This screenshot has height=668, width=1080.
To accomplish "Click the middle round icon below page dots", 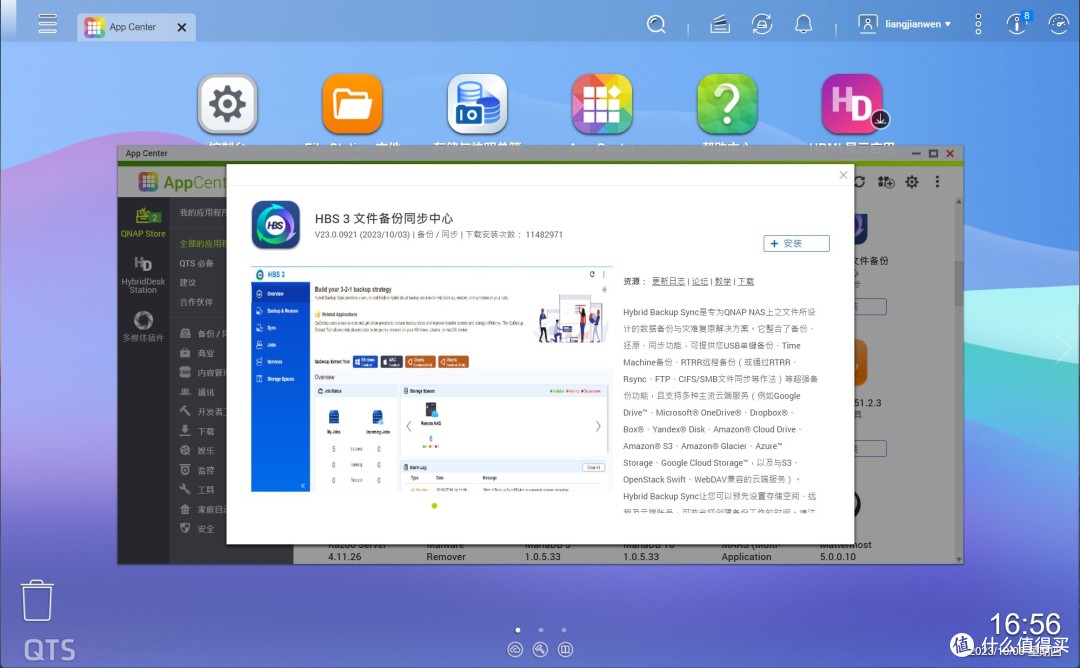I will click(x=540, y=649).
